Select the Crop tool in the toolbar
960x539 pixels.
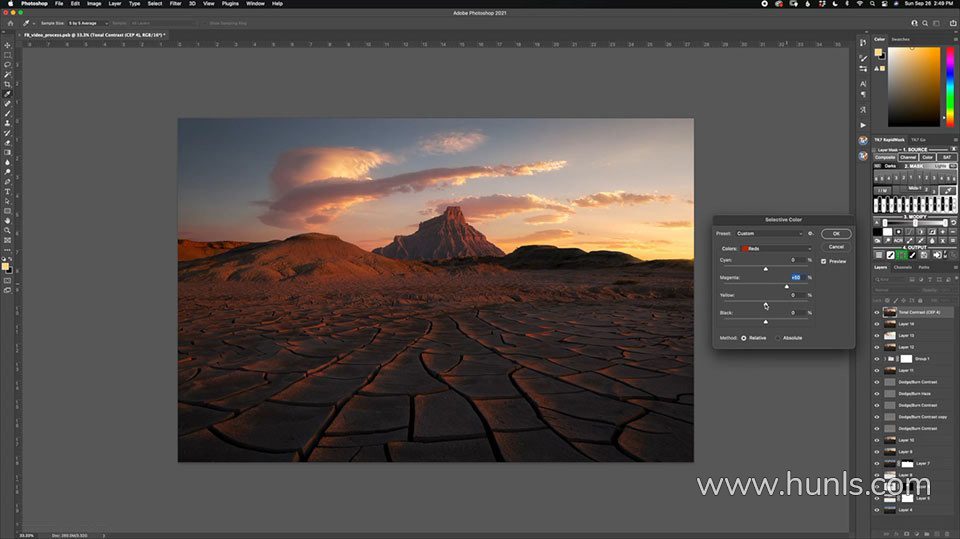click(7, 84)
